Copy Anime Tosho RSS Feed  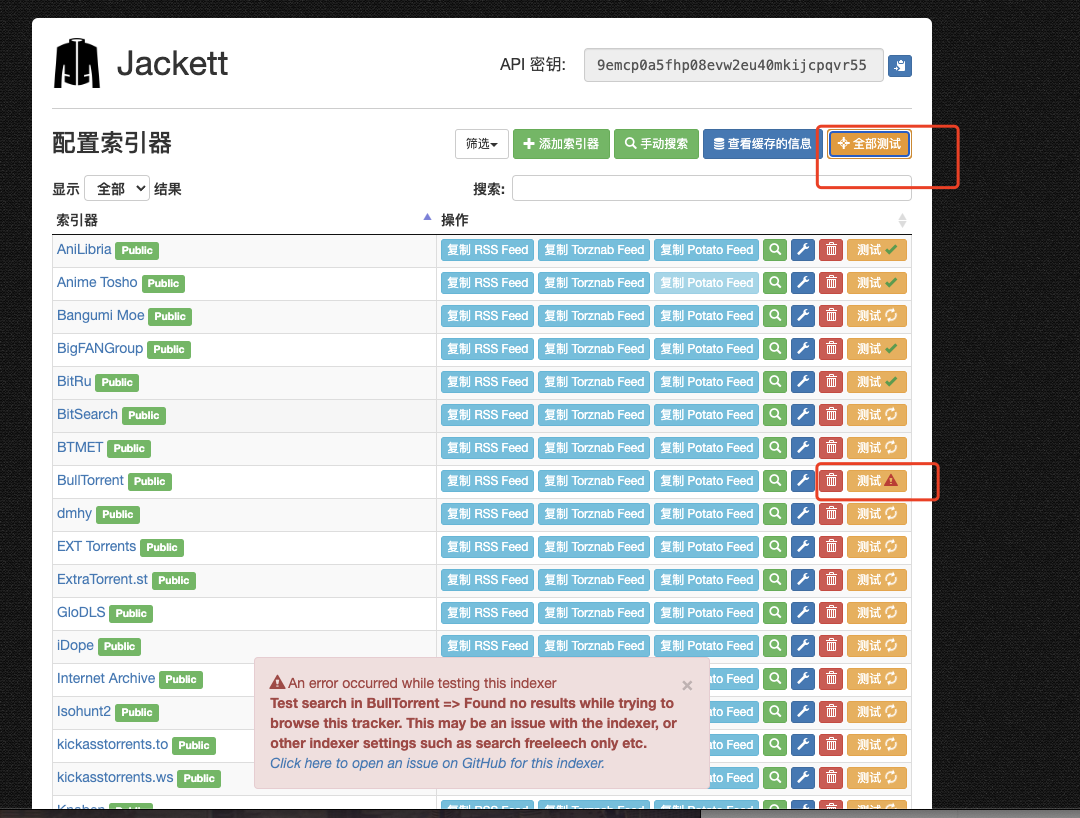488,282
